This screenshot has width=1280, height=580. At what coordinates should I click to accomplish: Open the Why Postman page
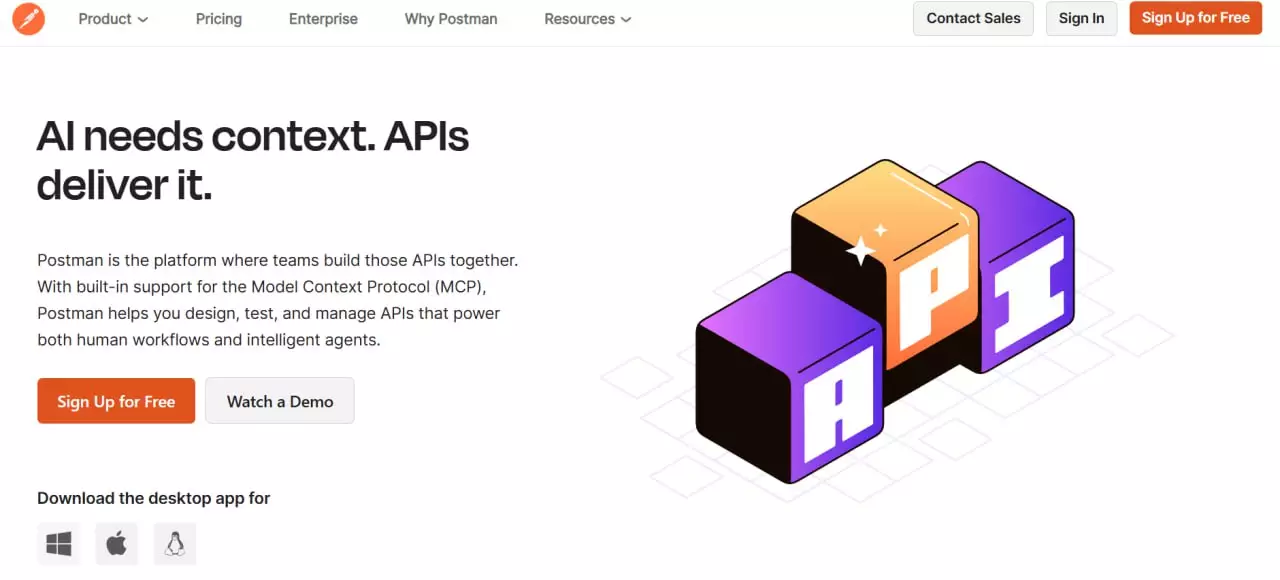451,19
